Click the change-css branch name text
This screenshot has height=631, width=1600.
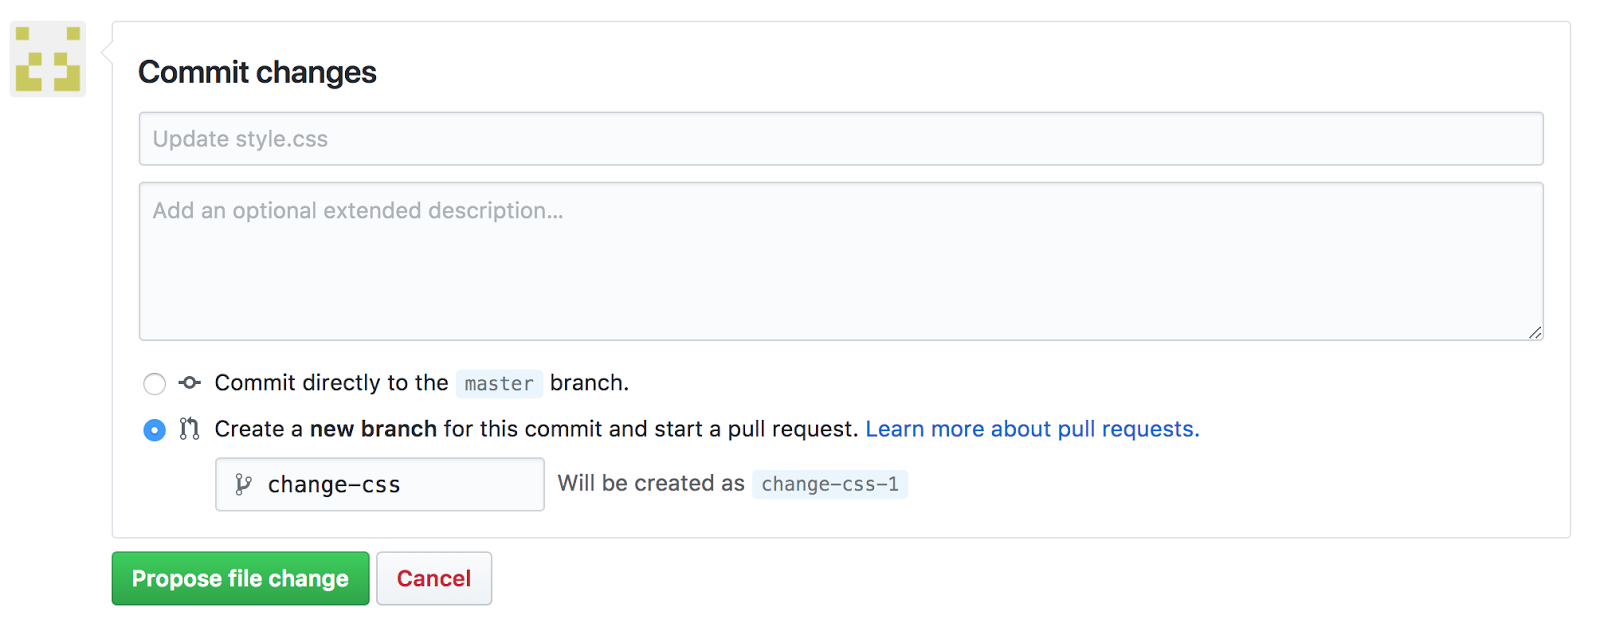(x=334, y=485)
